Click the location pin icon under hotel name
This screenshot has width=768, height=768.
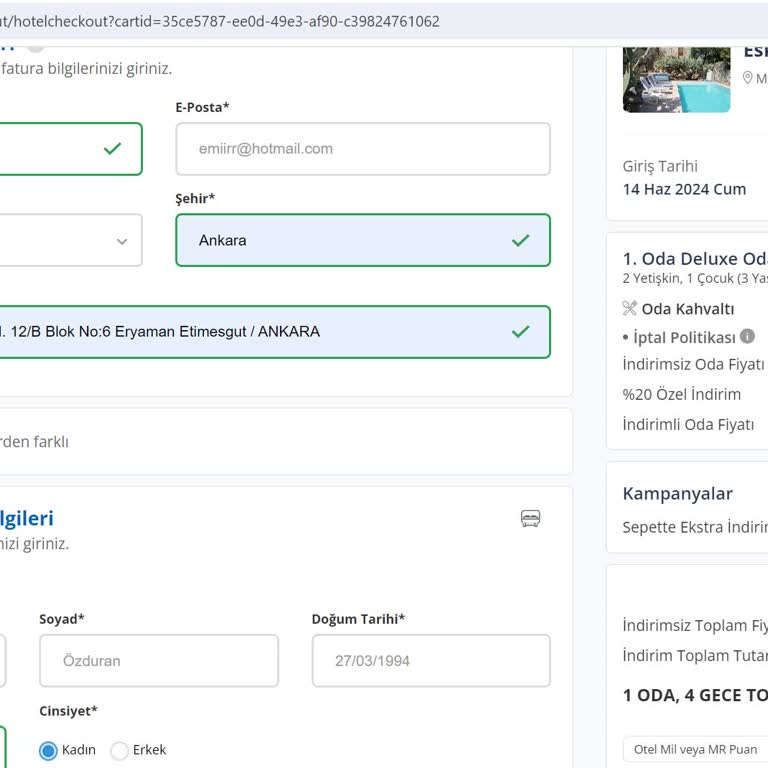pos(747,78)
